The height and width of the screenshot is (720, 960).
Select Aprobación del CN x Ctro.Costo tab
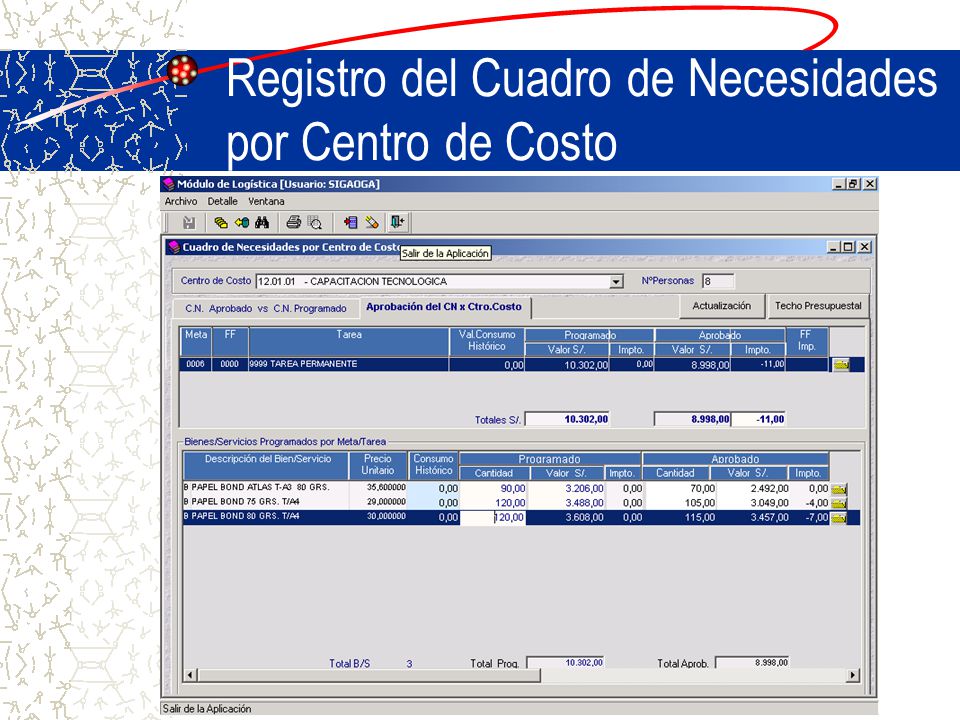[444, 307]
